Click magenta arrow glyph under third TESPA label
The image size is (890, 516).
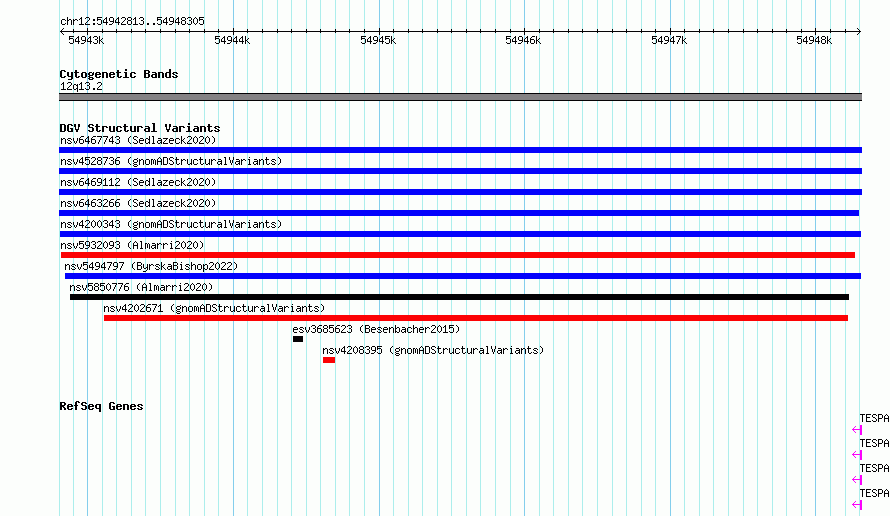[x=857, y=480]
